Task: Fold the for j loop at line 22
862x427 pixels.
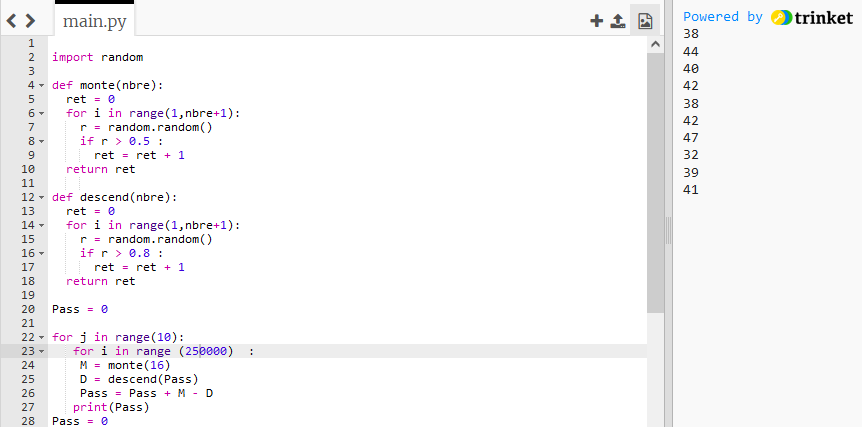Action: coord(42,338)
